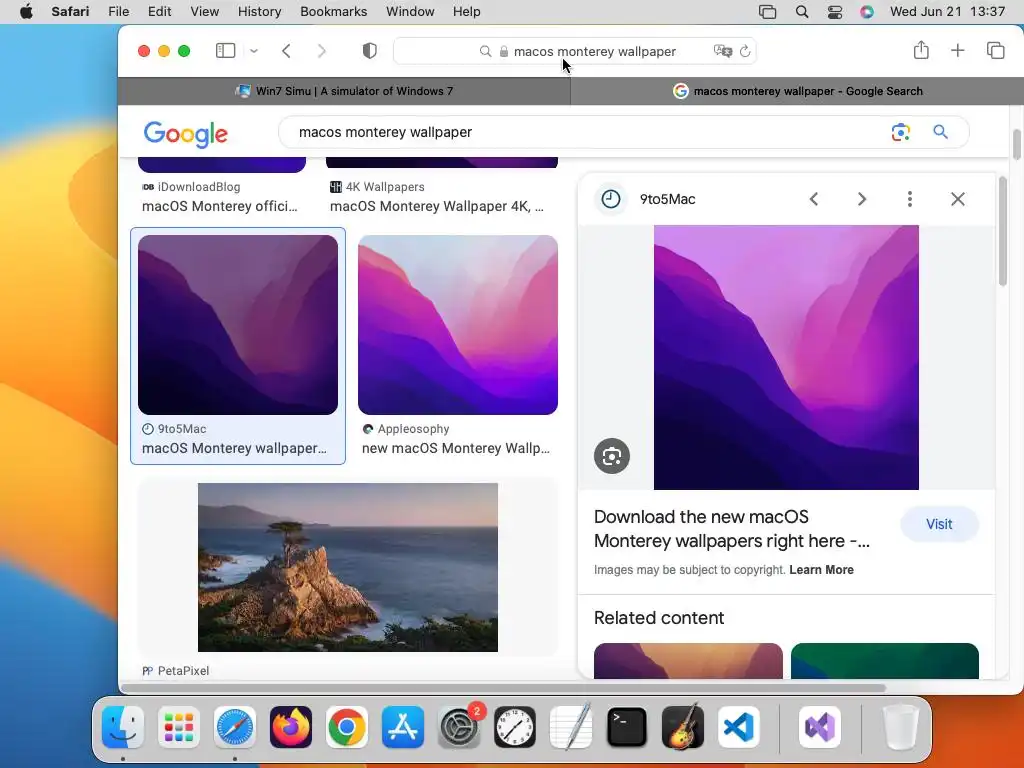Go to Google homepage via logo
This screenshot has height=768, width=1024.
point(185,134)
